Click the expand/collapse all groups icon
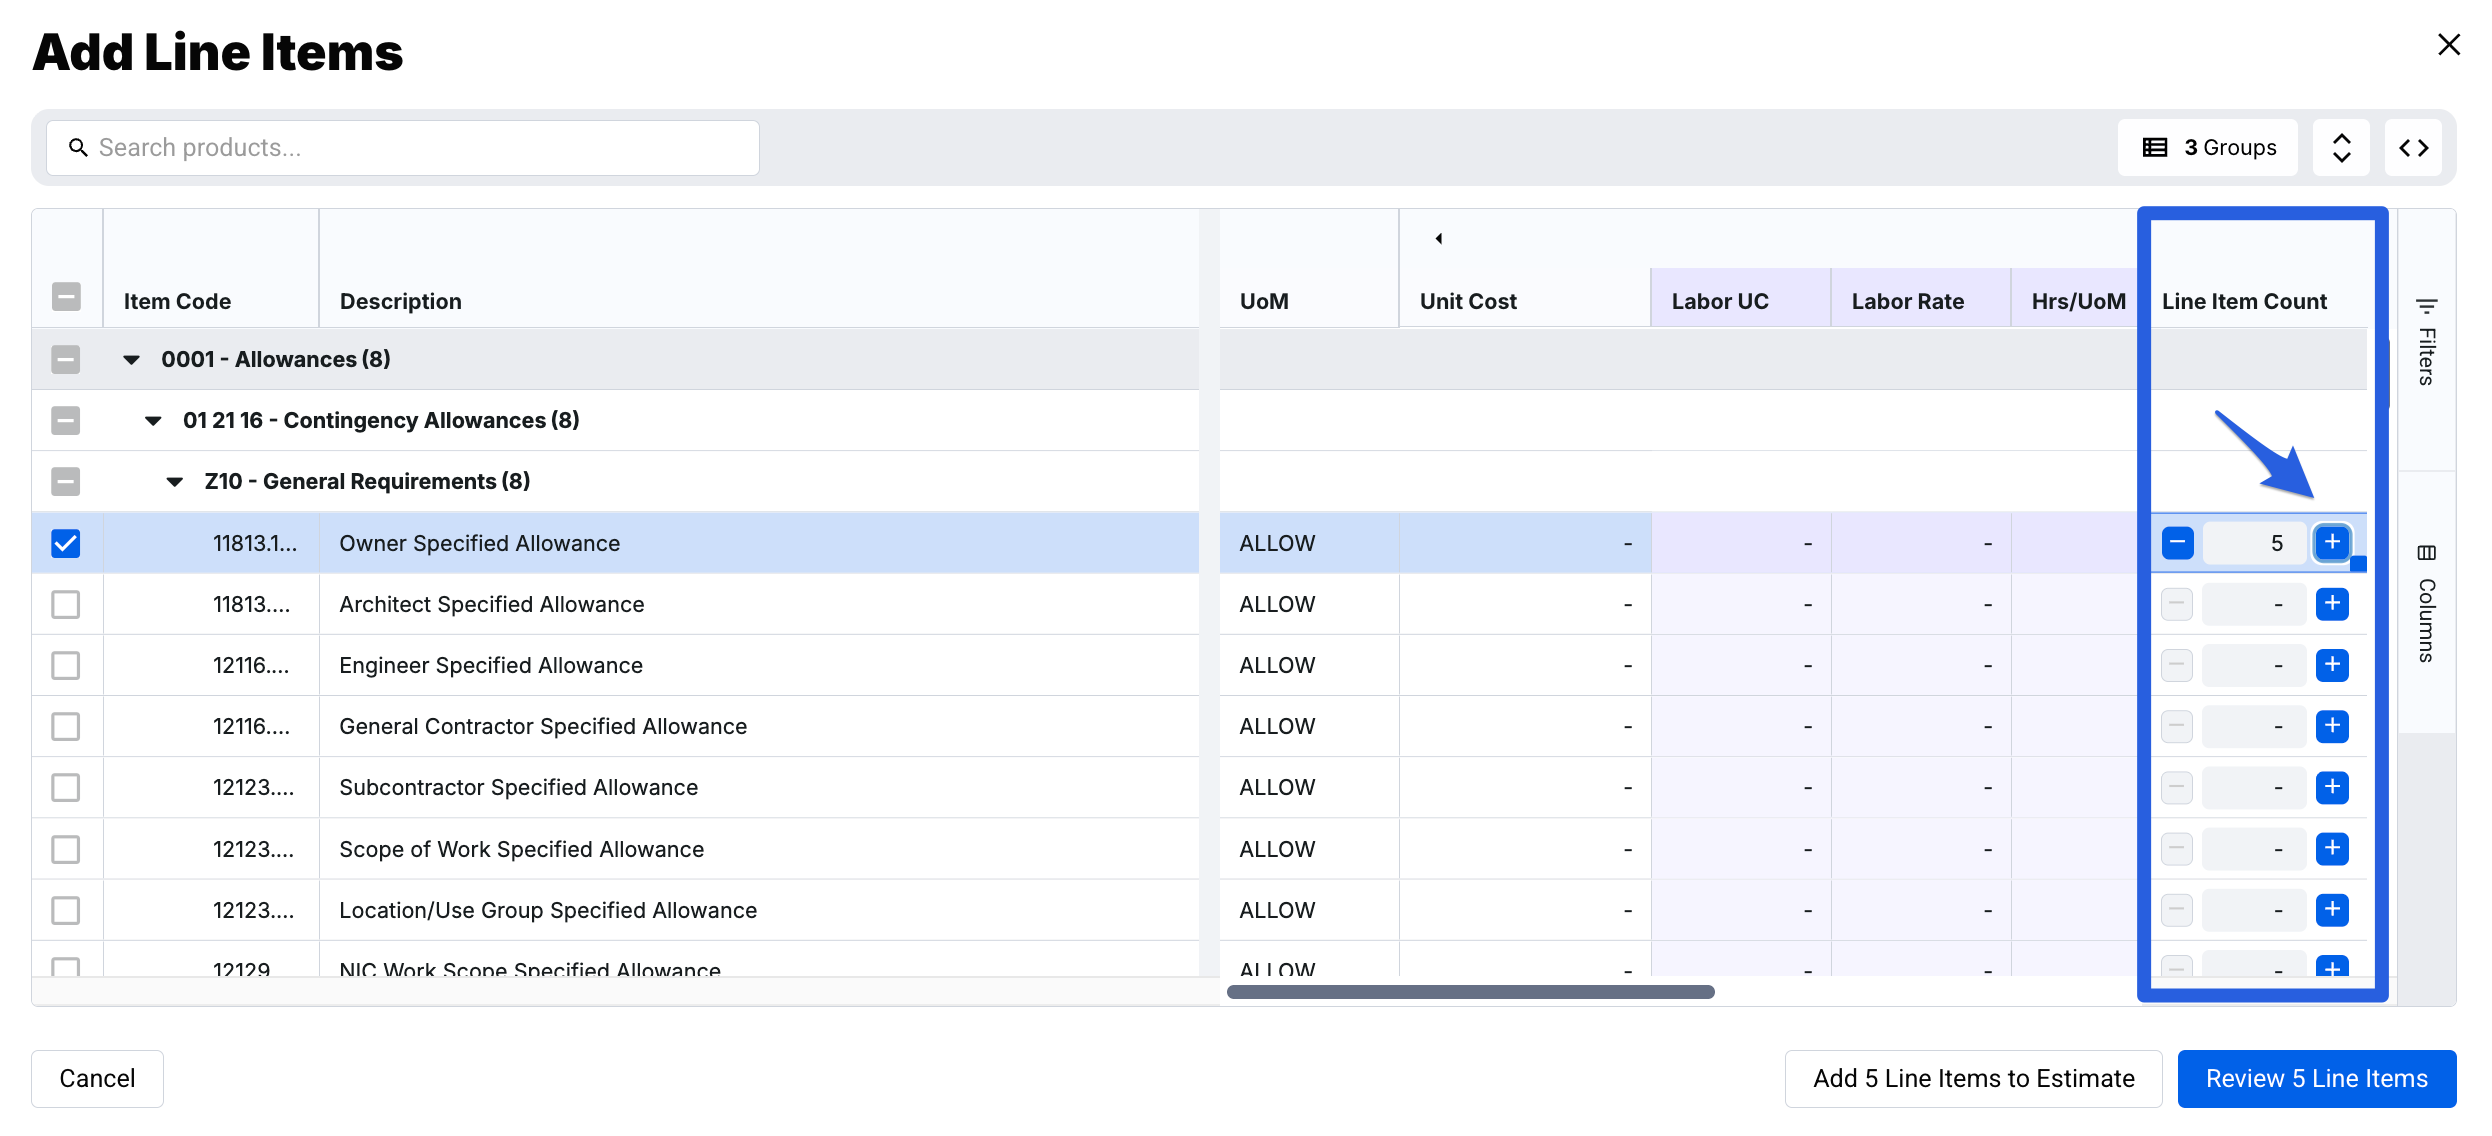The height and width of the screenshot is (1136, 2492). (2341, 148)
